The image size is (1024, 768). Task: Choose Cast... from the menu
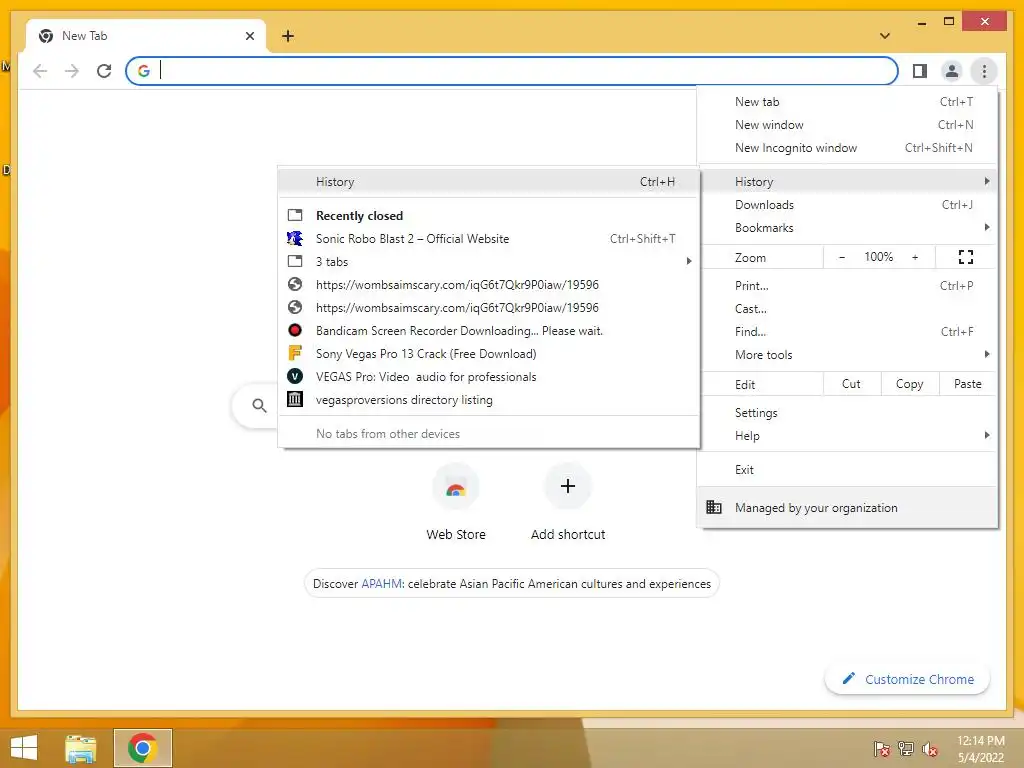coord(847,308)
